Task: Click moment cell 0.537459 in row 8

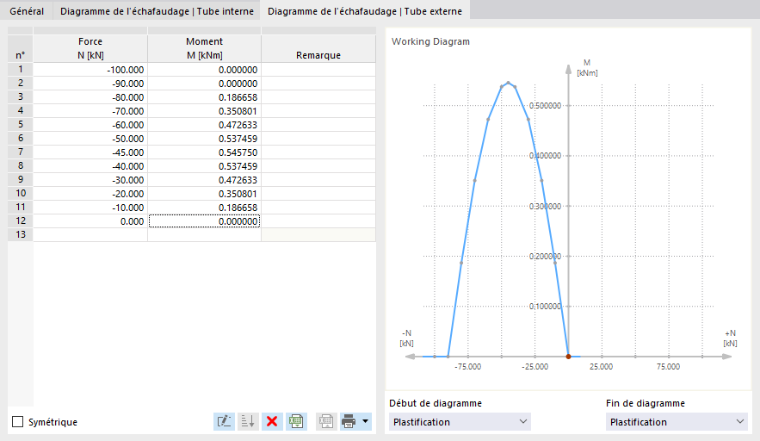Action: [204, 166]
